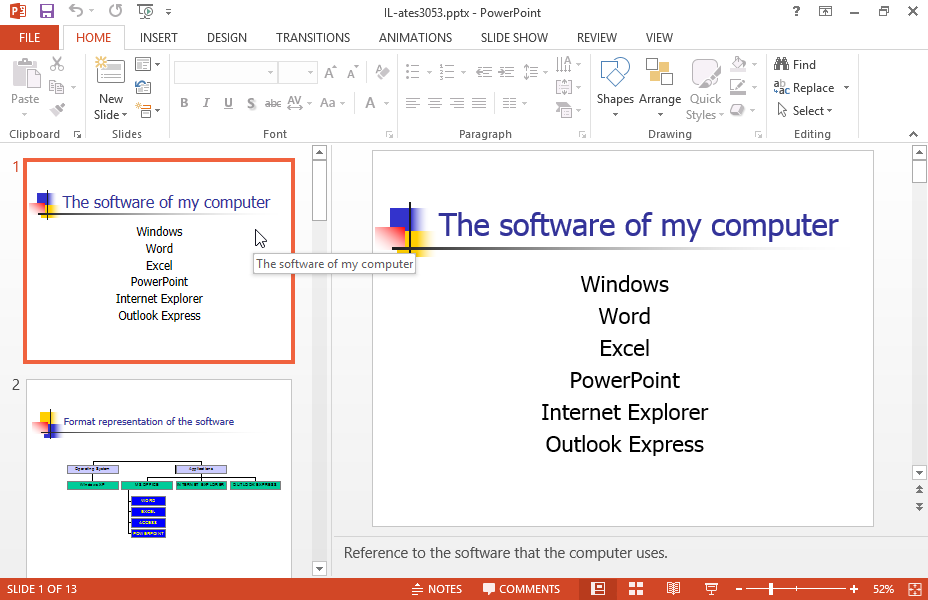The width and height of the screenshot is (928, 600).
Task: Click the Format Painter brush icon
Action: [57, 110]
